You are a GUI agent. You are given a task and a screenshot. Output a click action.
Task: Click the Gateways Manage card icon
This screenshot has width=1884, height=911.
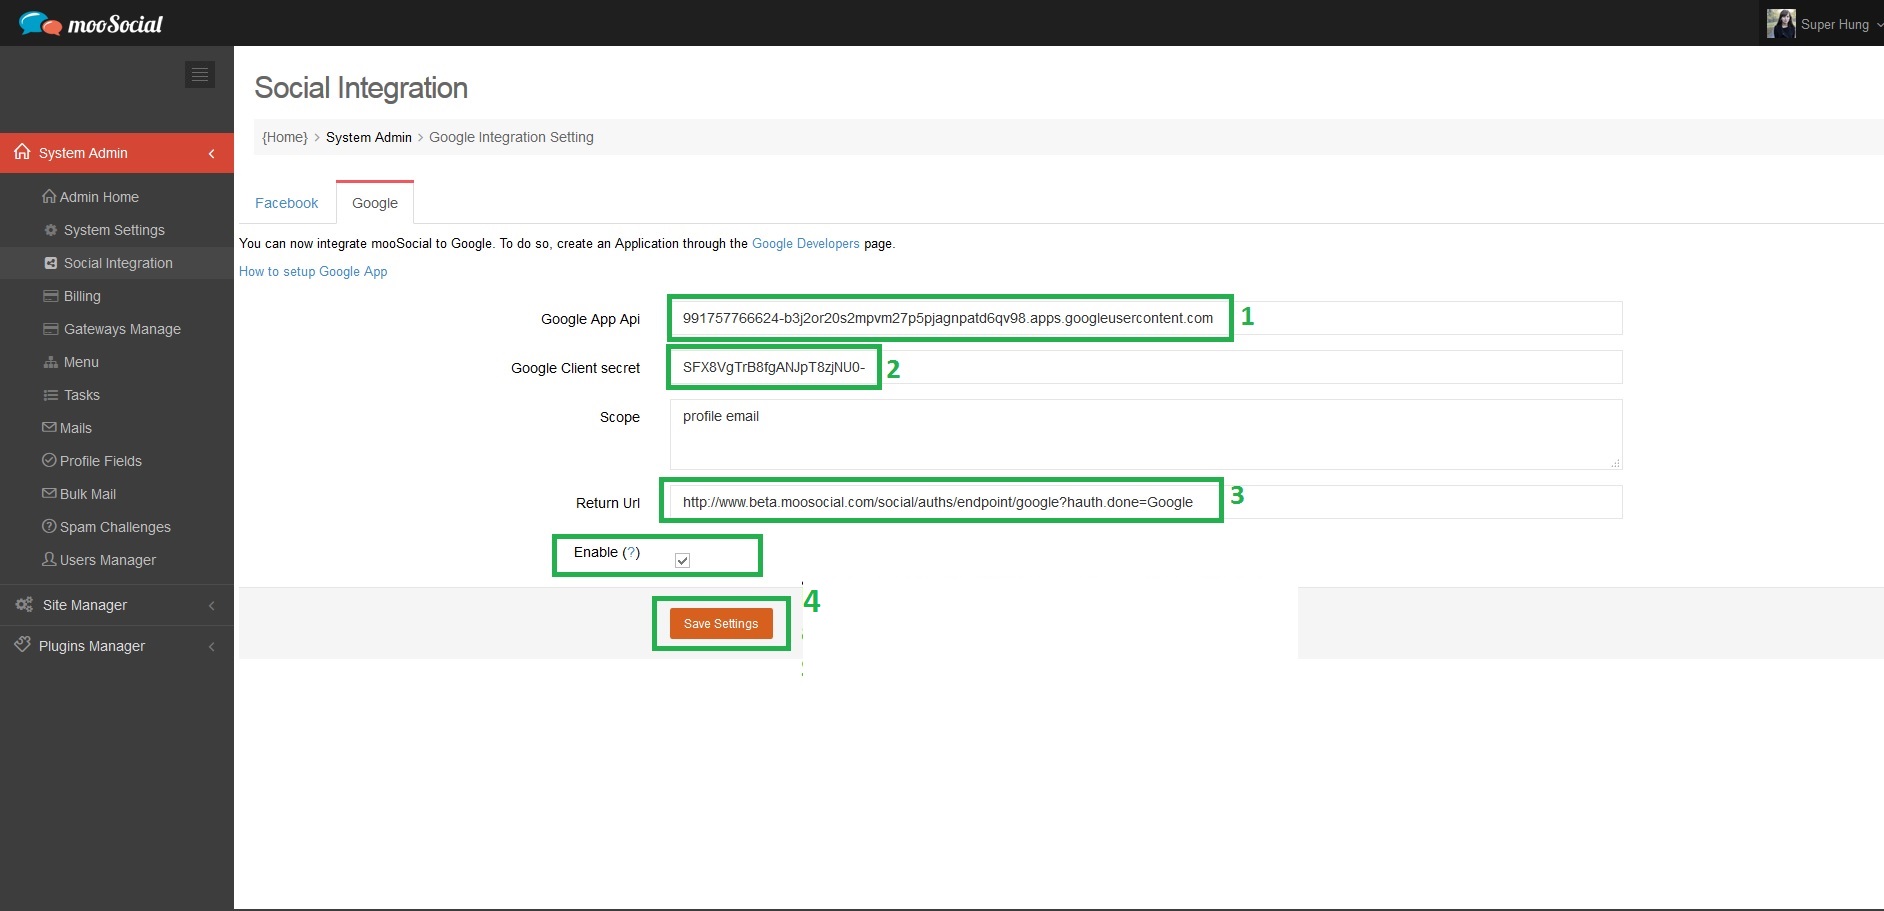tap(51, 329)
